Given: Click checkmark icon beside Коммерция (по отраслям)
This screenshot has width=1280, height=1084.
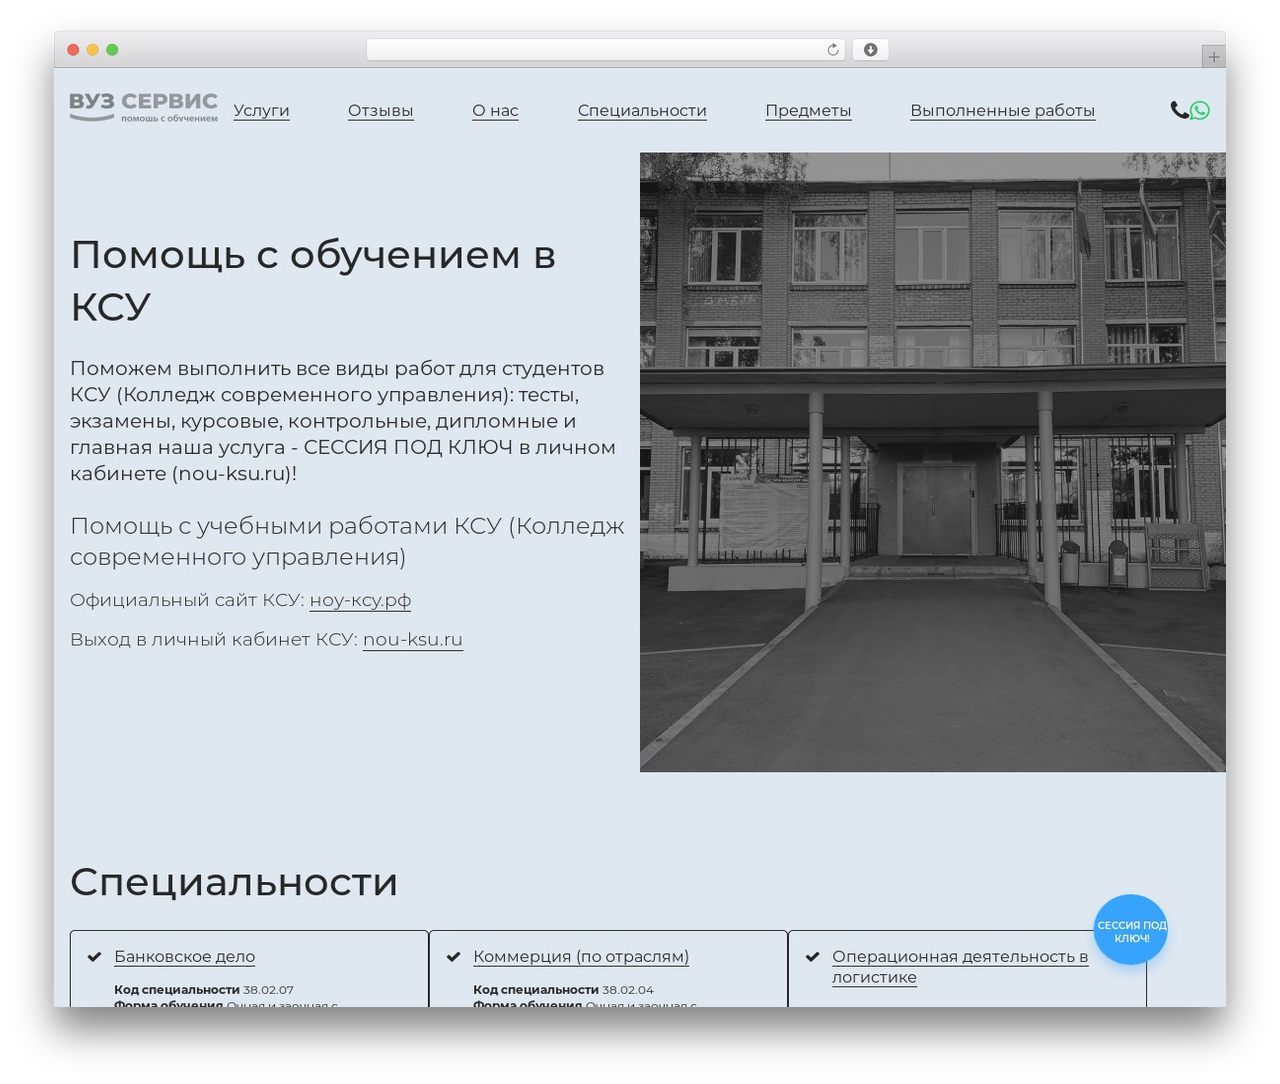Looking at the screenshot, I should [453, 957].
